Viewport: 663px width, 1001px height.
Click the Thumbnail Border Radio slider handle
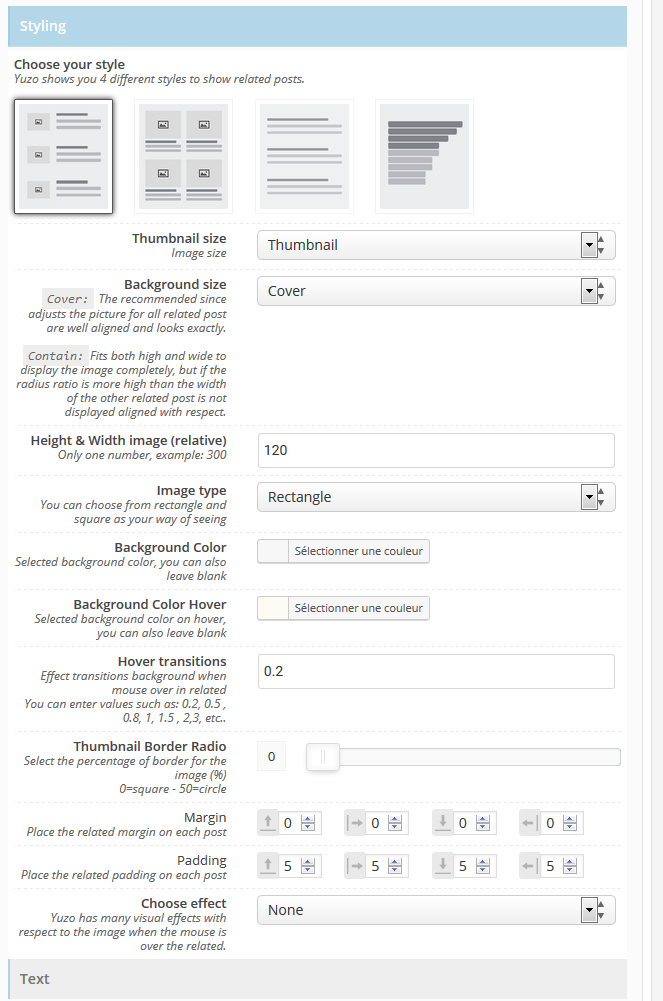[x=323, y=757]
